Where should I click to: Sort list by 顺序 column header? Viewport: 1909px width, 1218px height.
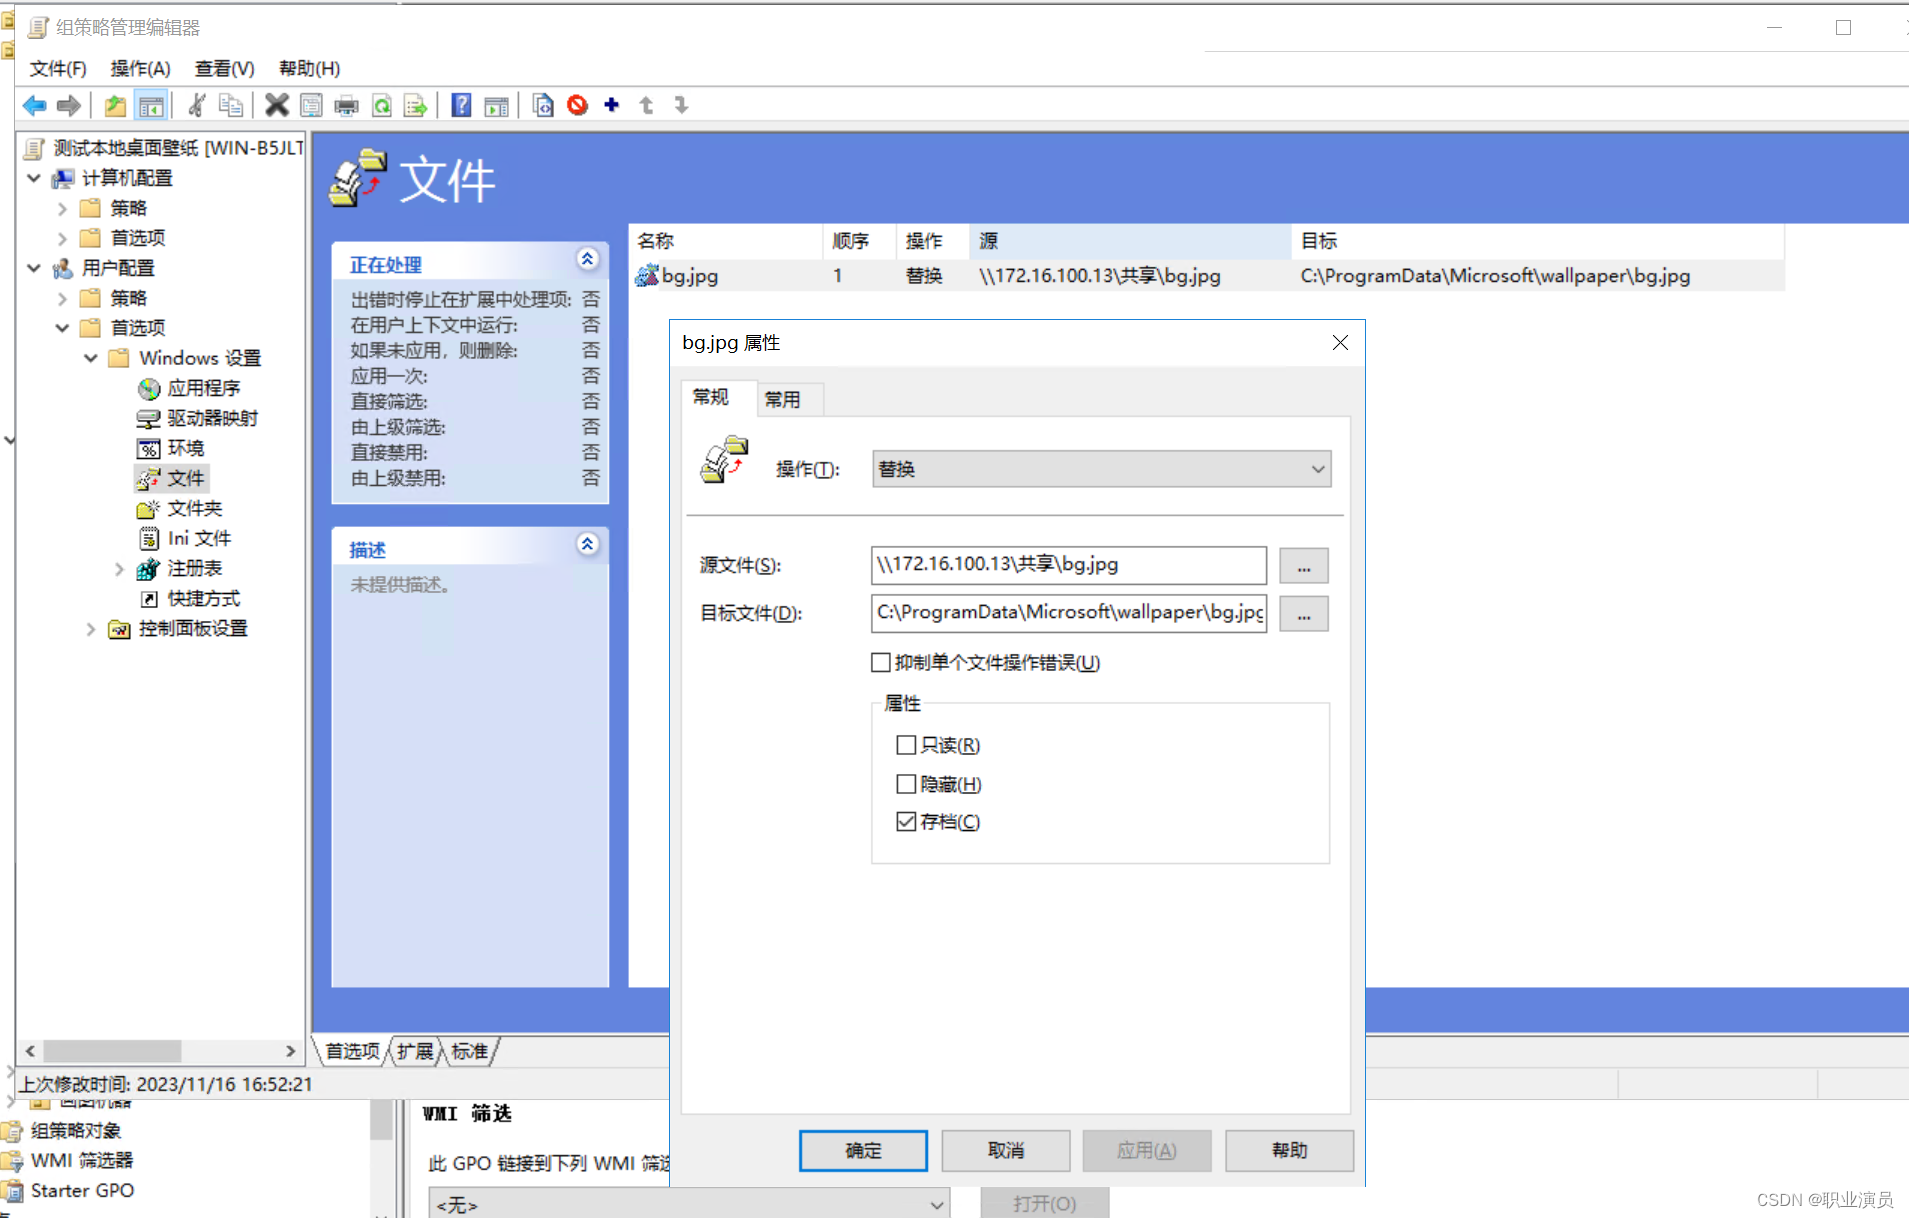[x=858, y=241]
